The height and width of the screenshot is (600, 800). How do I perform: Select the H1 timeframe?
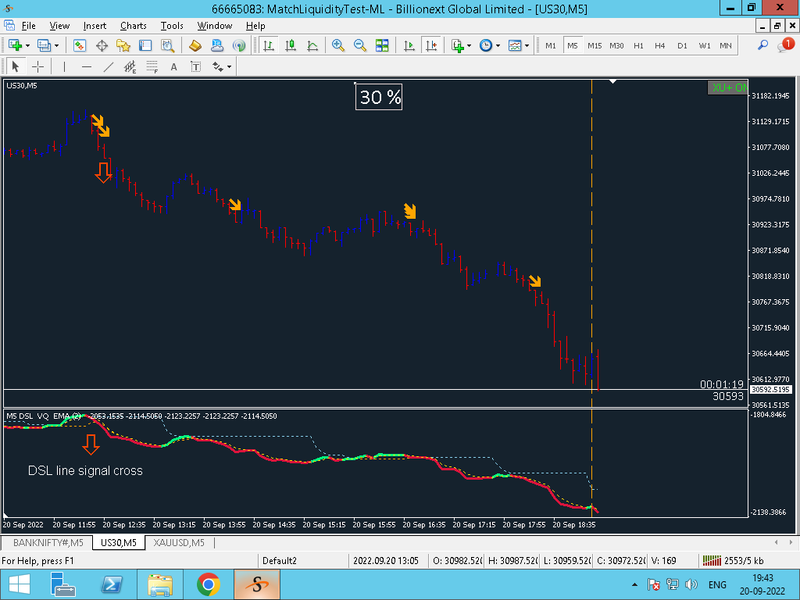[638, 45]
